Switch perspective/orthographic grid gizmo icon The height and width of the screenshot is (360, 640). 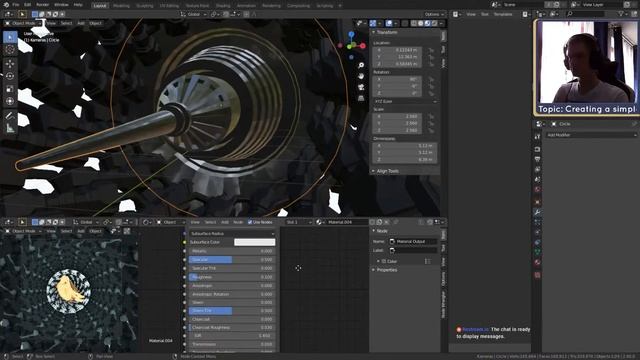361,98
